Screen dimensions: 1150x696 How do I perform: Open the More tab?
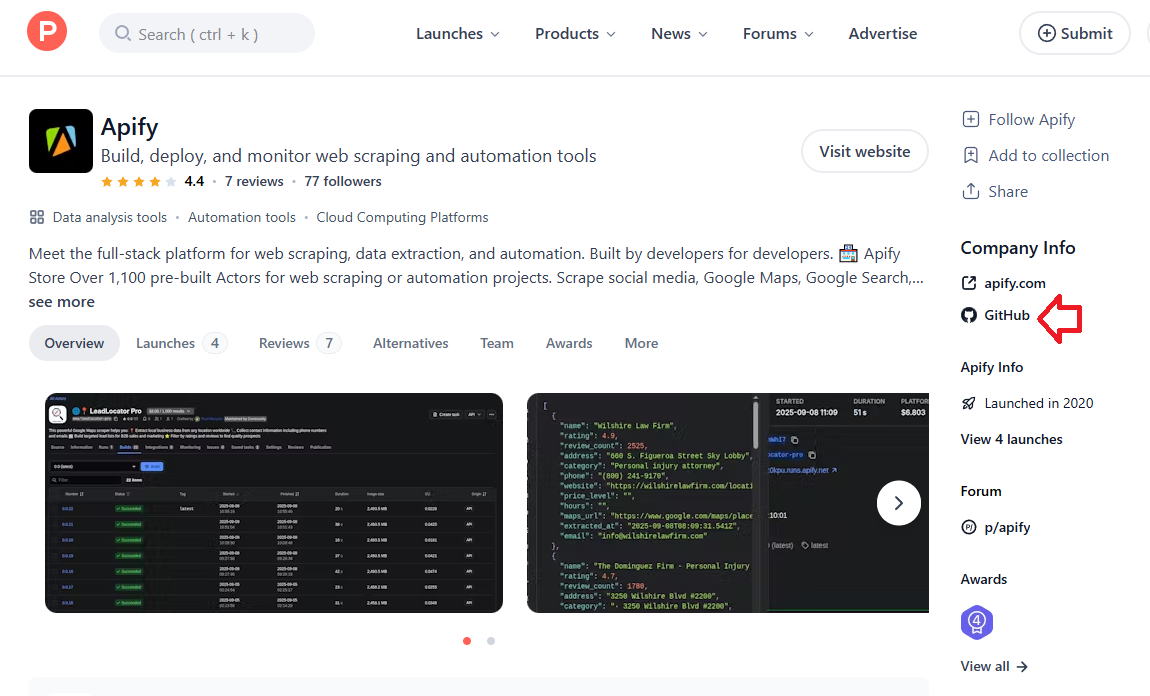tap(641, 343)
